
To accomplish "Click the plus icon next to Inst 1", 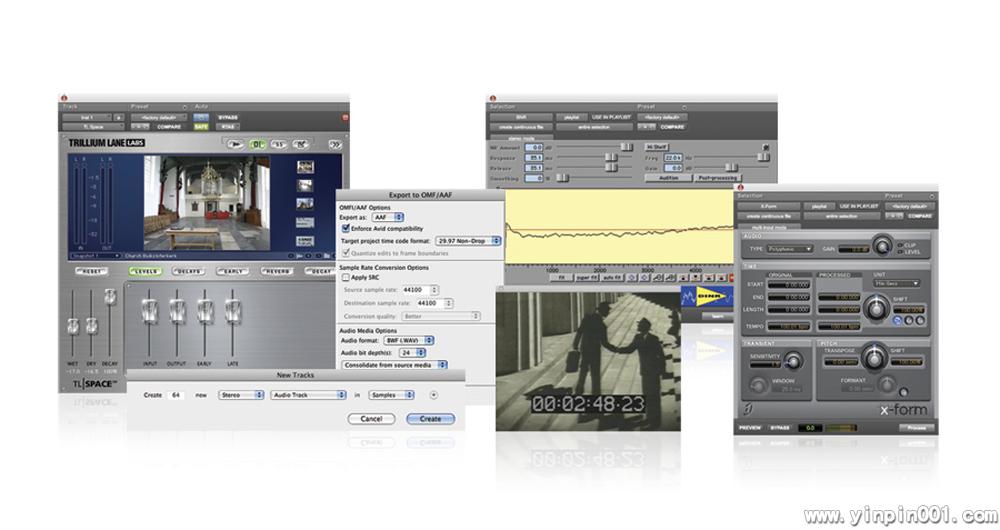I will (x=118, y=117).
